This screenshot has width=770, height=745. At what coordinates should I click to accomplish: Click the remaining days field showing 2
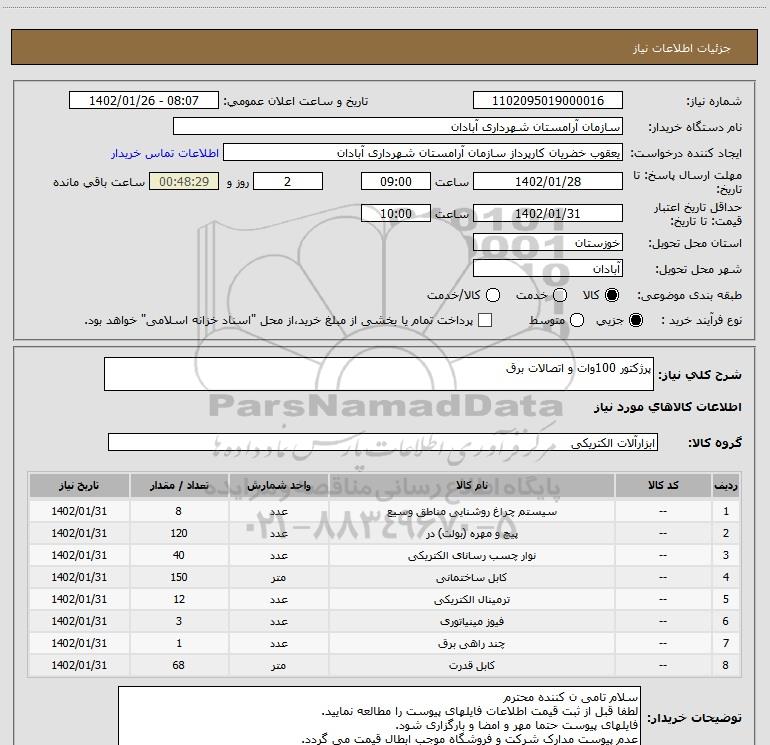click(288, 181)
